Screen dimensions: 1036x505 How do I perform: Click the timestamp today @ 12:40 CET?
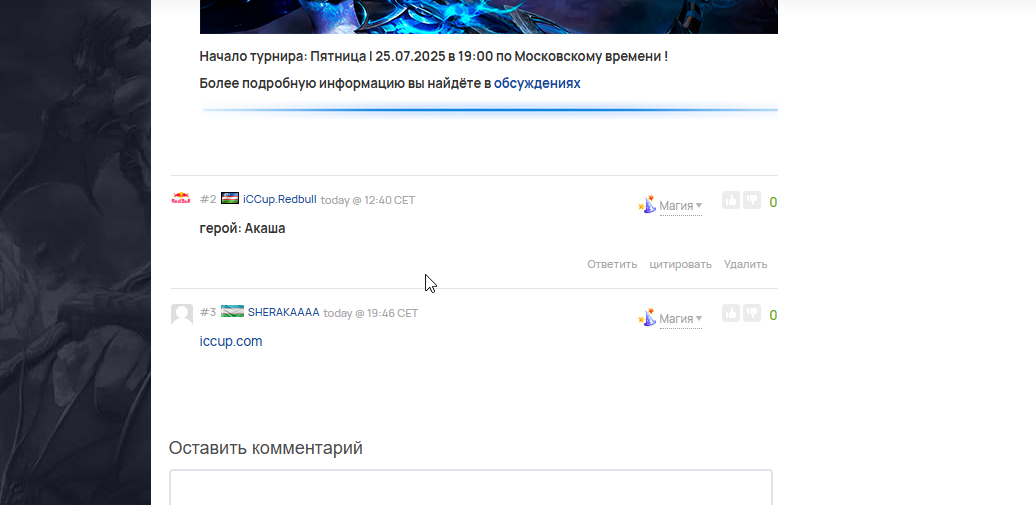[368, 200]
